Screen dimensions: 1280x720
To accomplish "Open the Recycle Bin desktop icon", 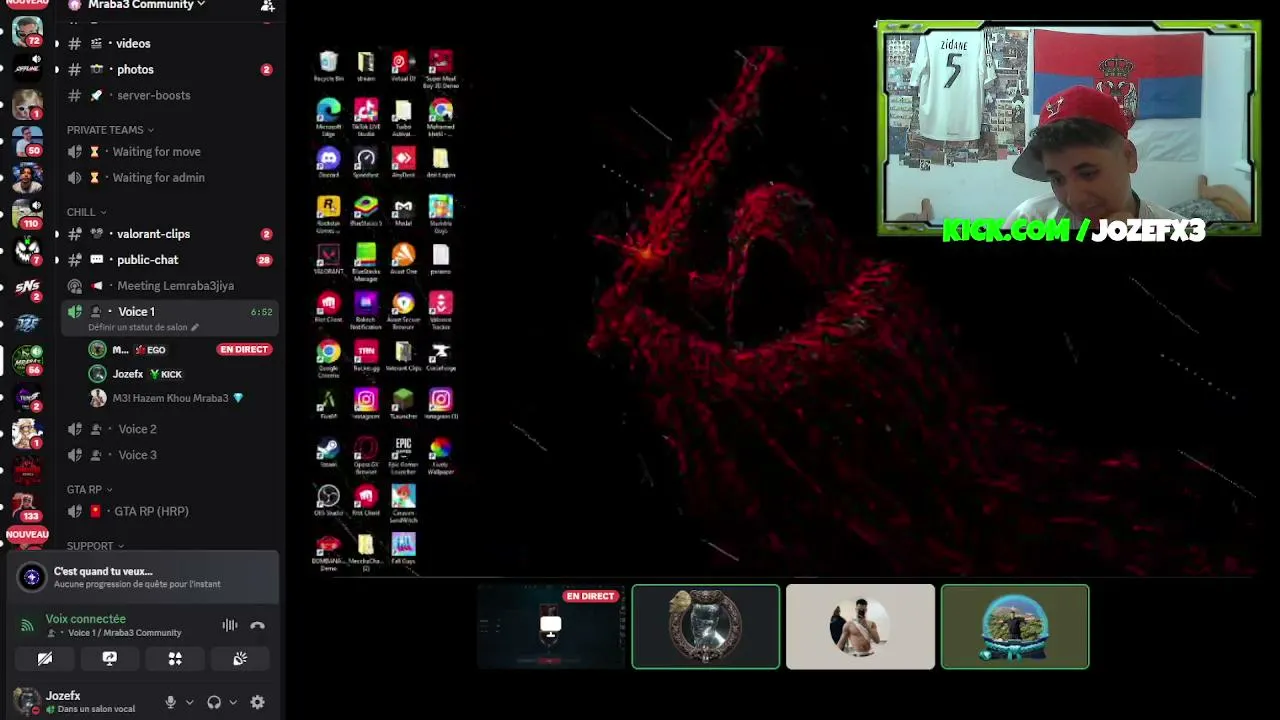I will coord(328,67).
